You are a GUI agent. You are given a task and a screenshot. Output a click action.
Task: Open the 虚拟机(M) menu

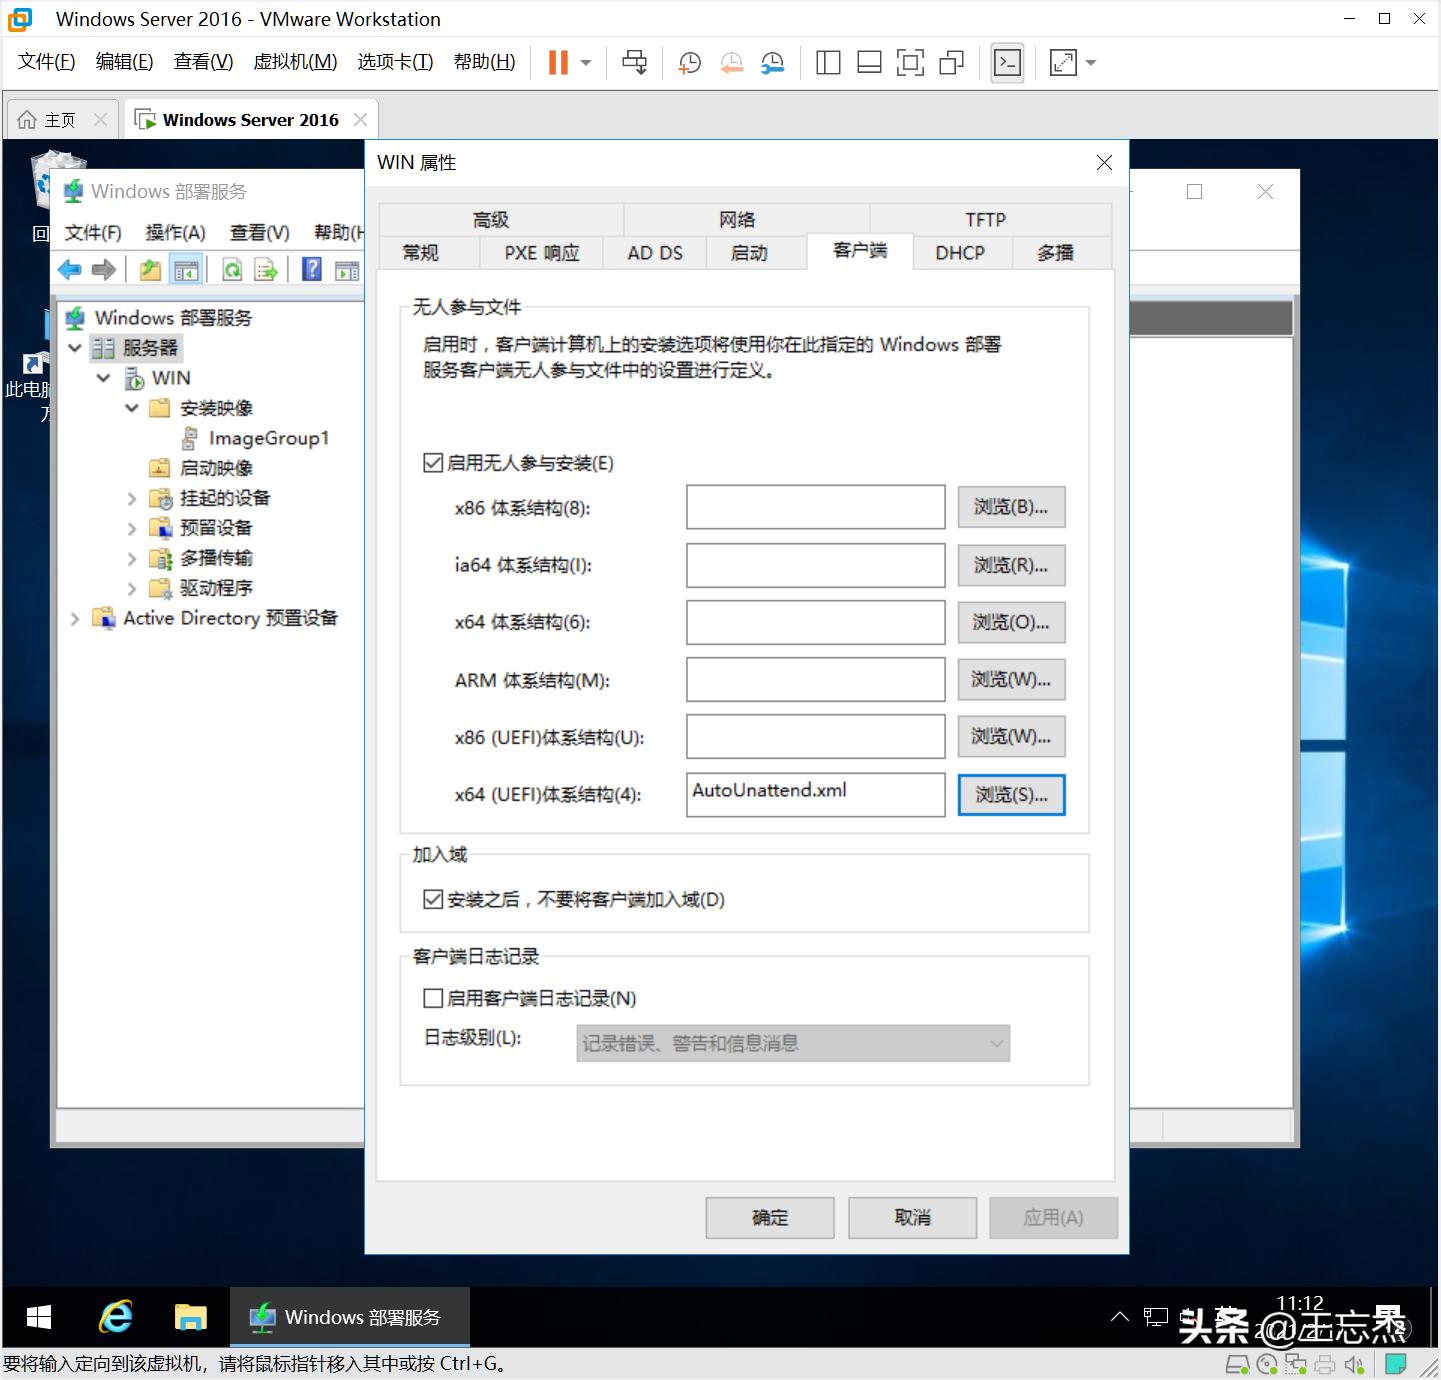tap(295, 61)
